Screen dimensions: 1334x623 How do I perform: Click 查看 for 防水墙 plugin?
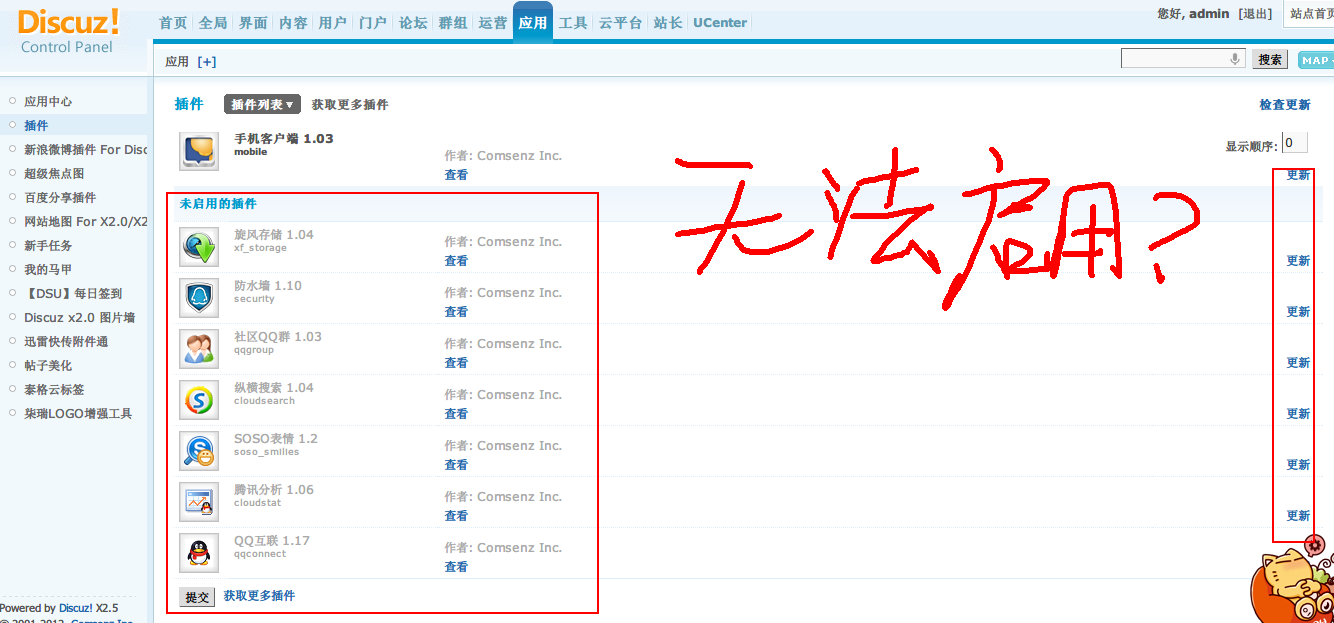pos(456,312)
